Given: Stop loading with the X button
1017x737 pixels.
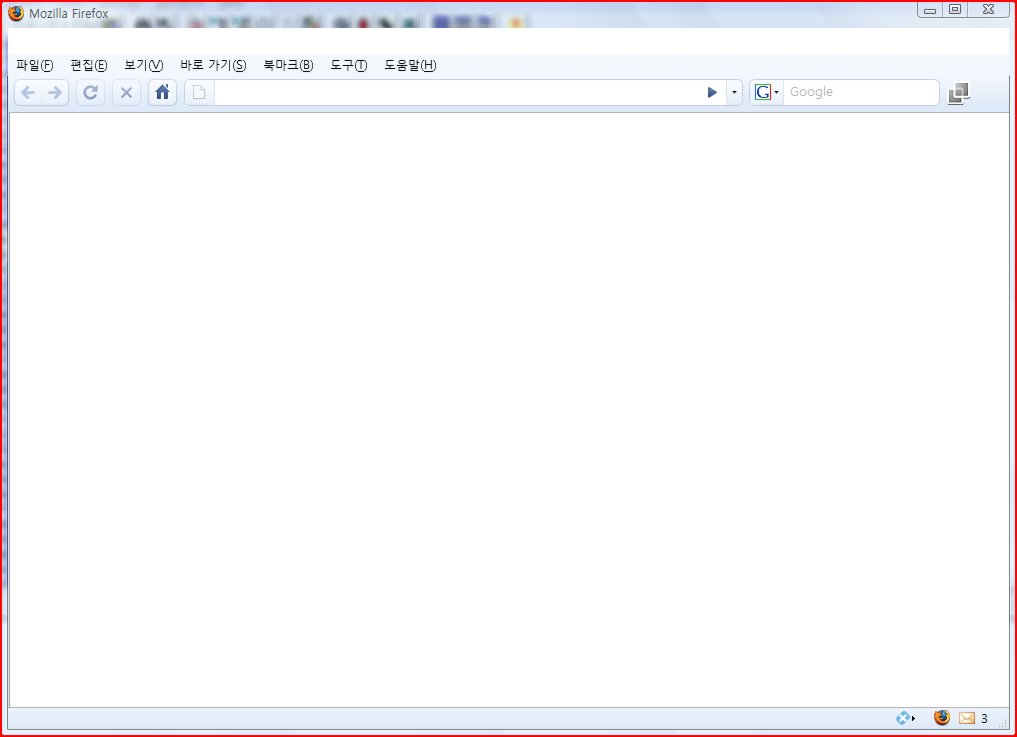Looking at the screenshot, I should coord(126,93).
